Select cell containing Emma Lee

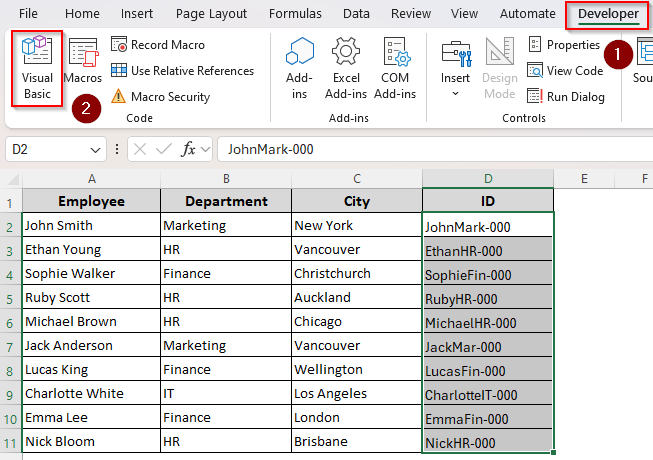92,418
